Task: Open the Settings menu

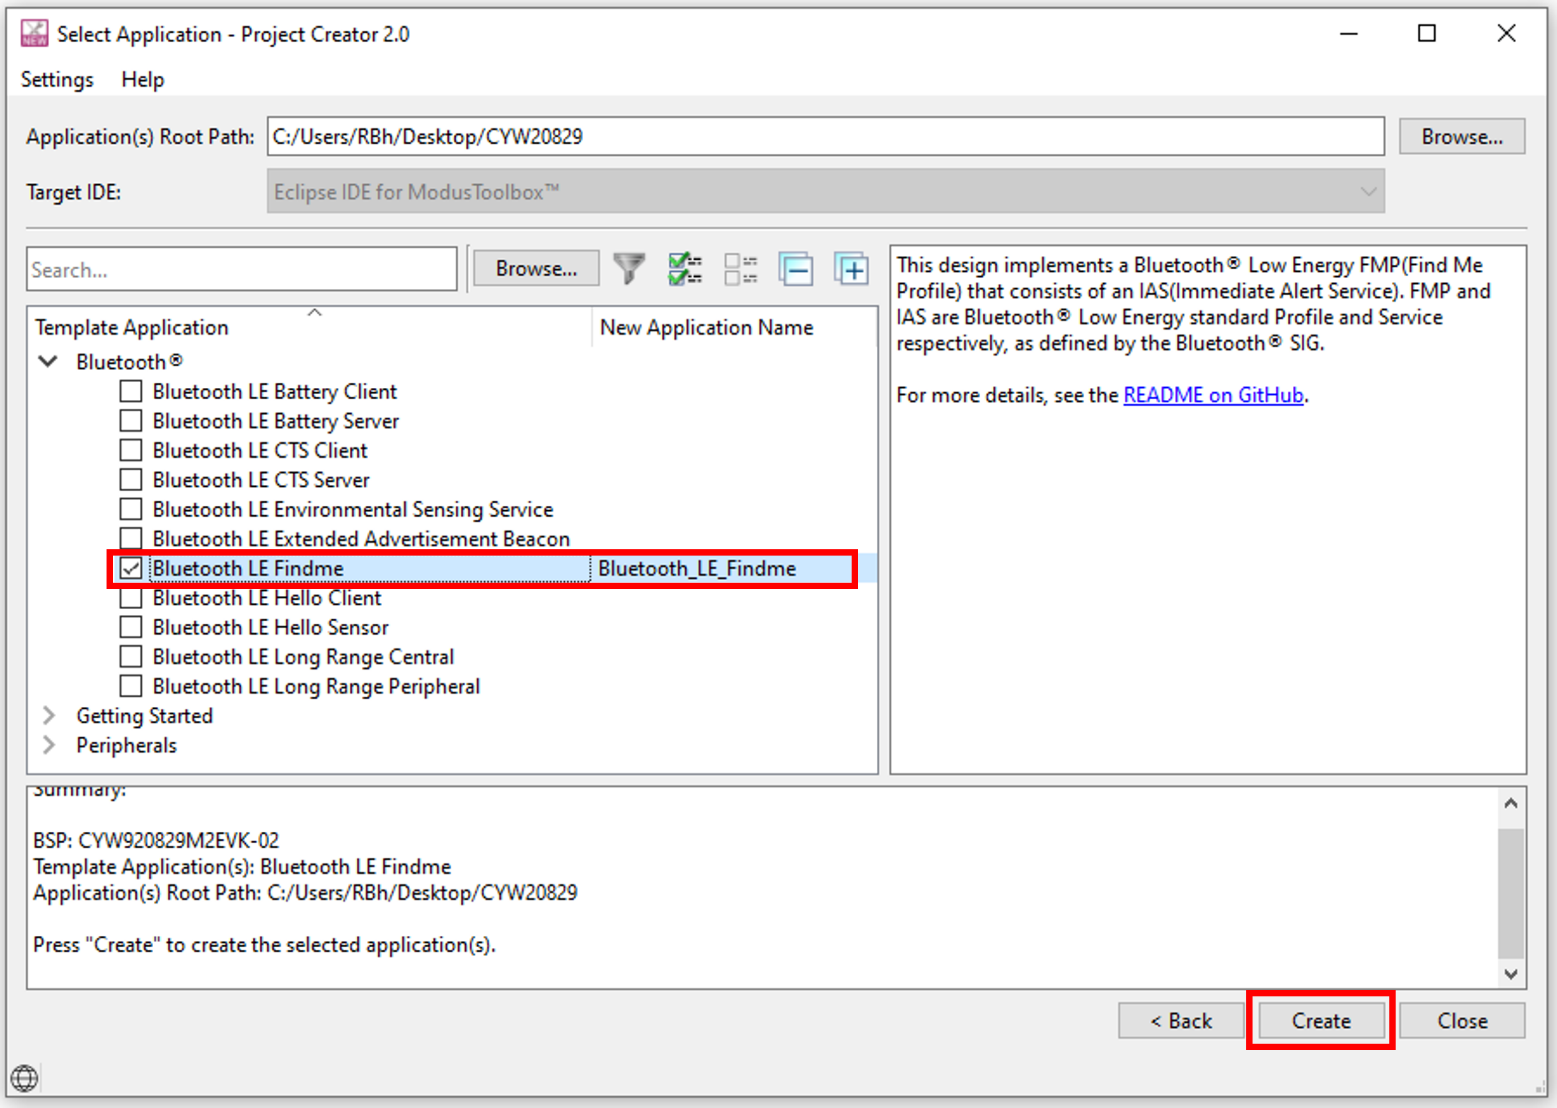Action: 57,79
